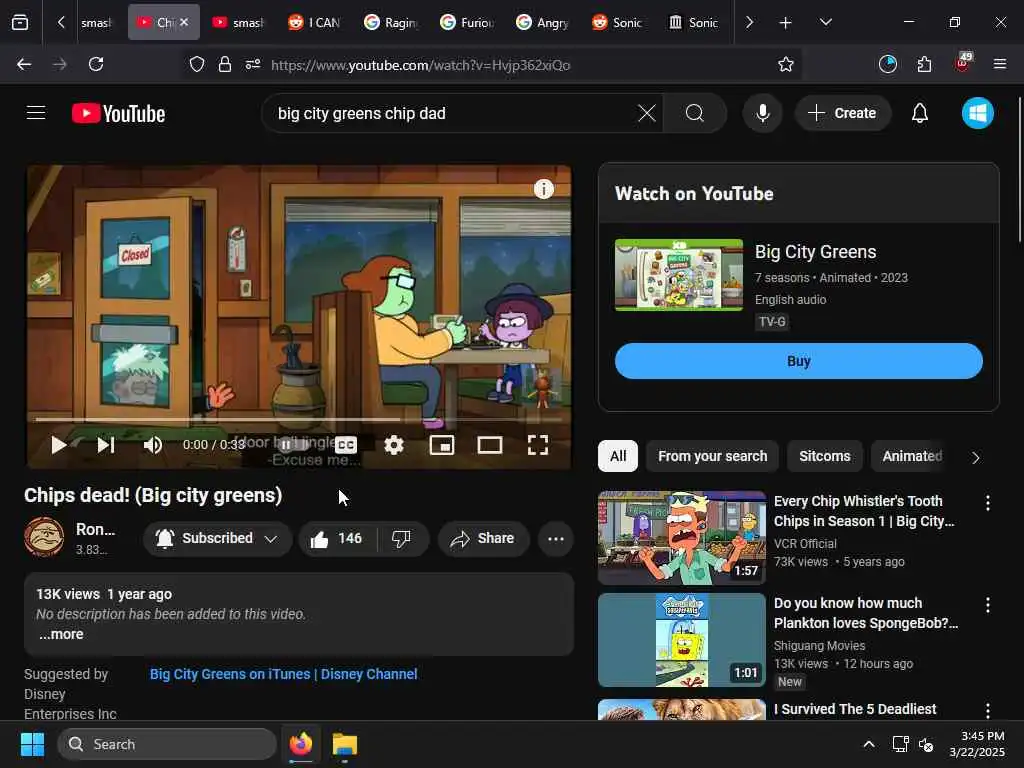Enable miniplayer mode

441,445
